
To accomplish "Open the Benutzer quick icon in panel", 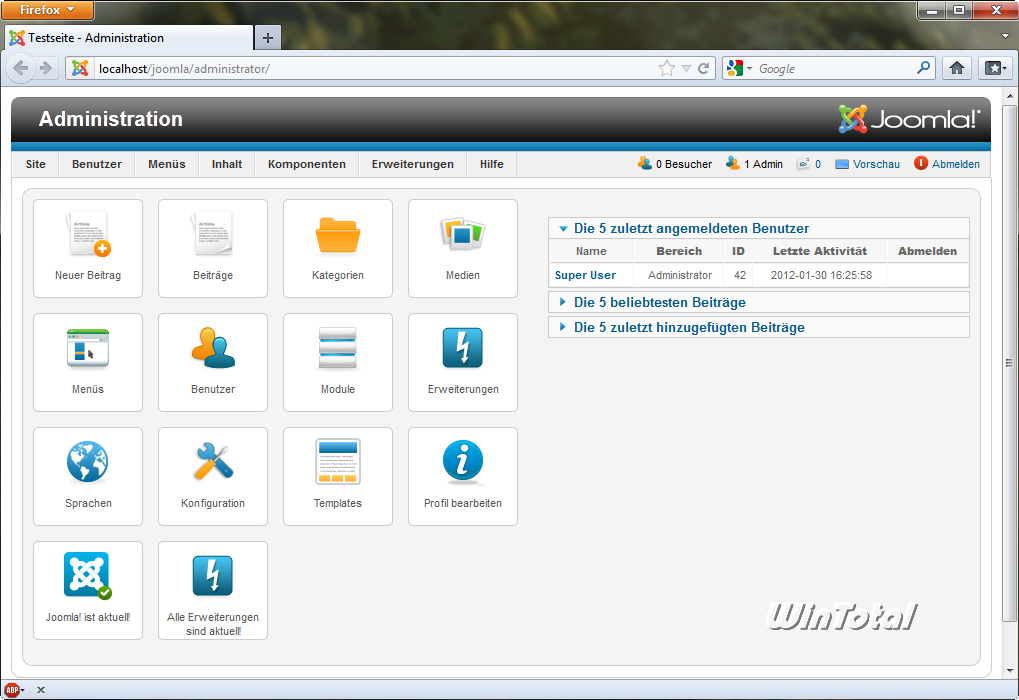I will click(213, 362).
